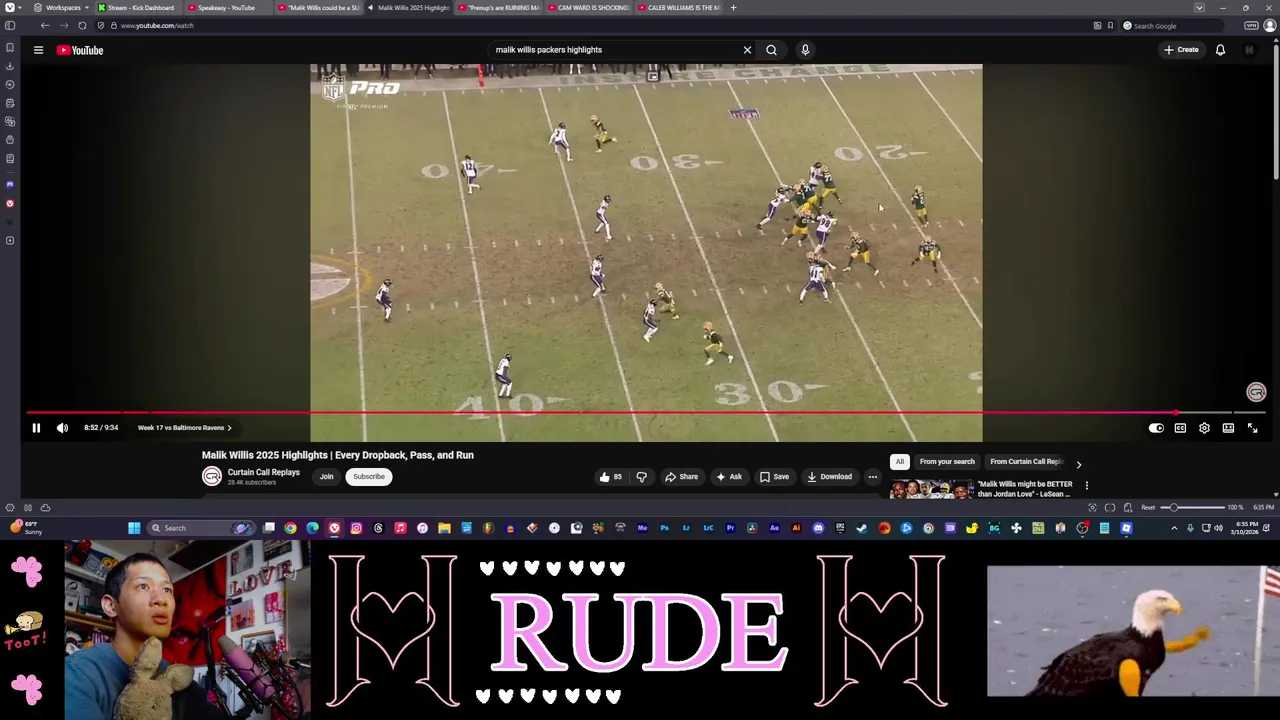
Task: Download the video
Action: coord(829,477)
